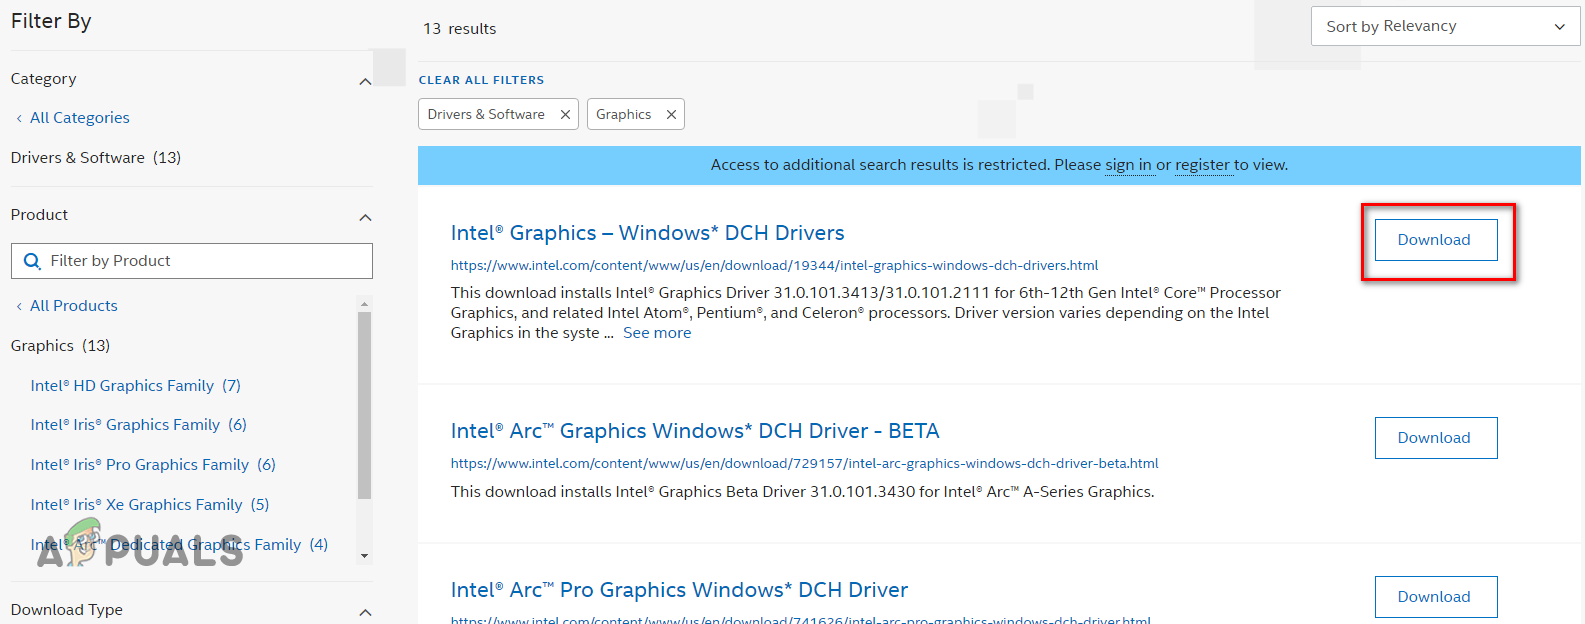Open the Sort by Relevancy dropdown
This screenshot has width=1585, height=624.
tap(1444, 27)
